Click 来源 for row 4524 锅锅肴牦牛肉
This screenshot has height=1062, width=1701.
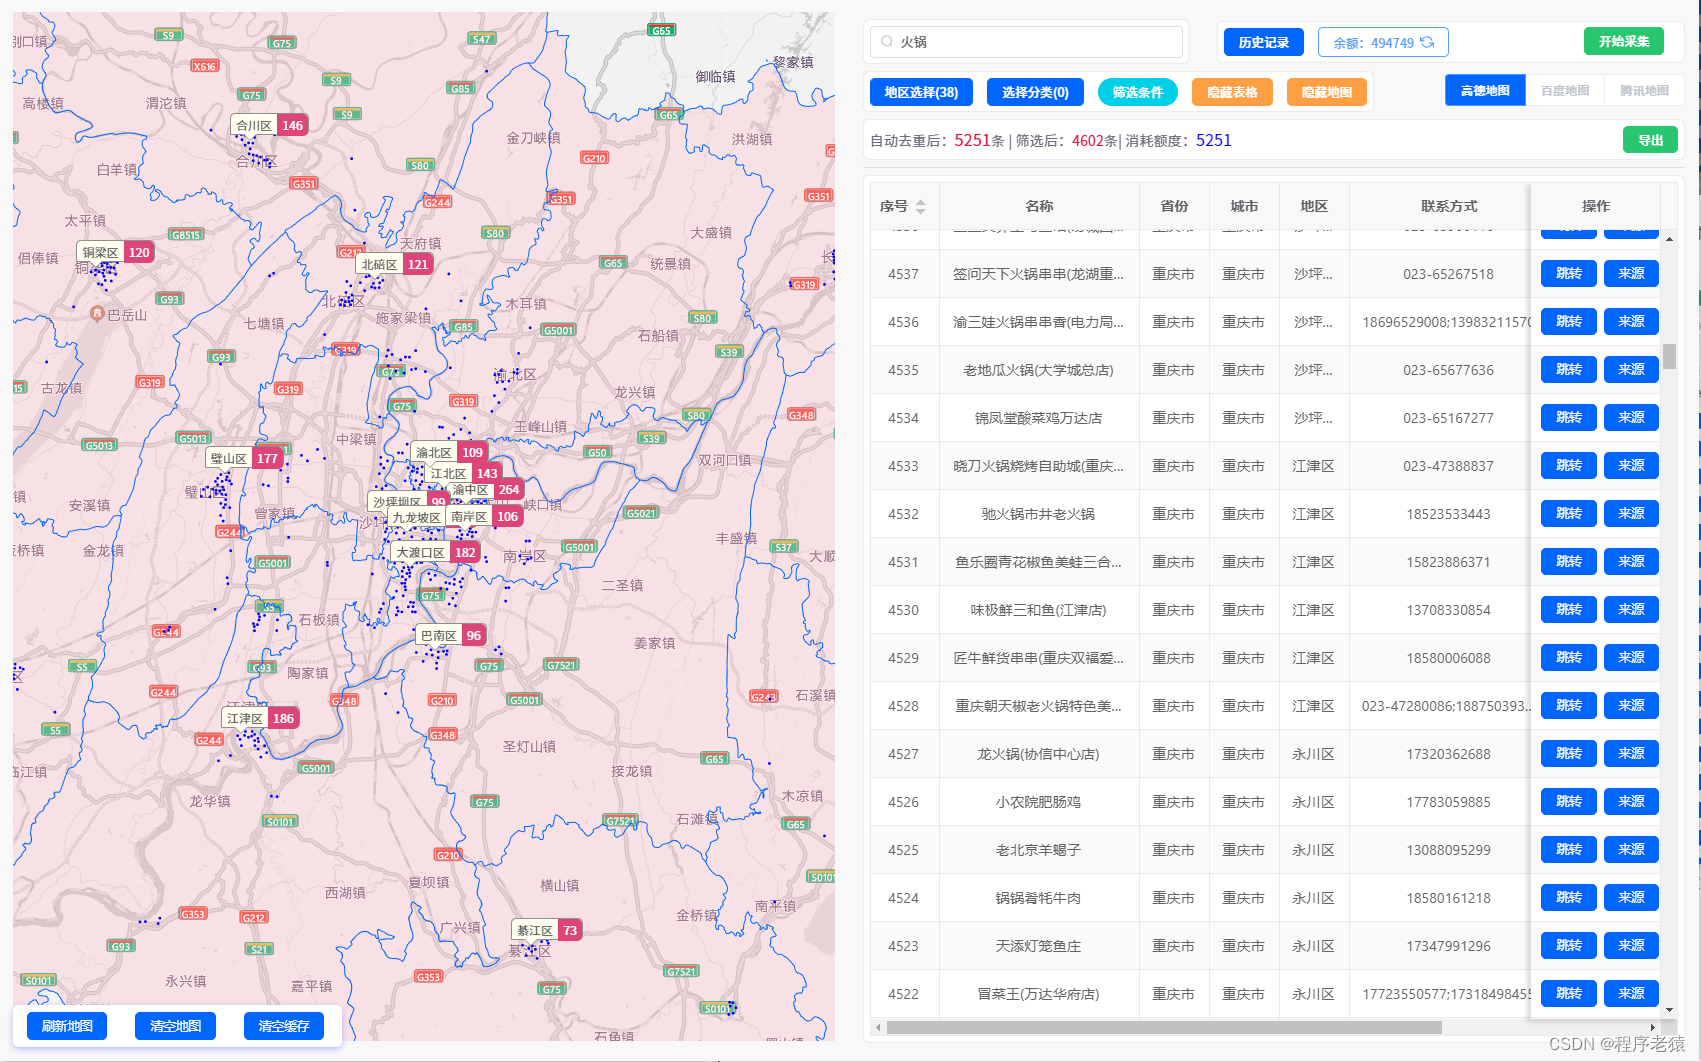pyautogui.click(x=1631, y=897)
